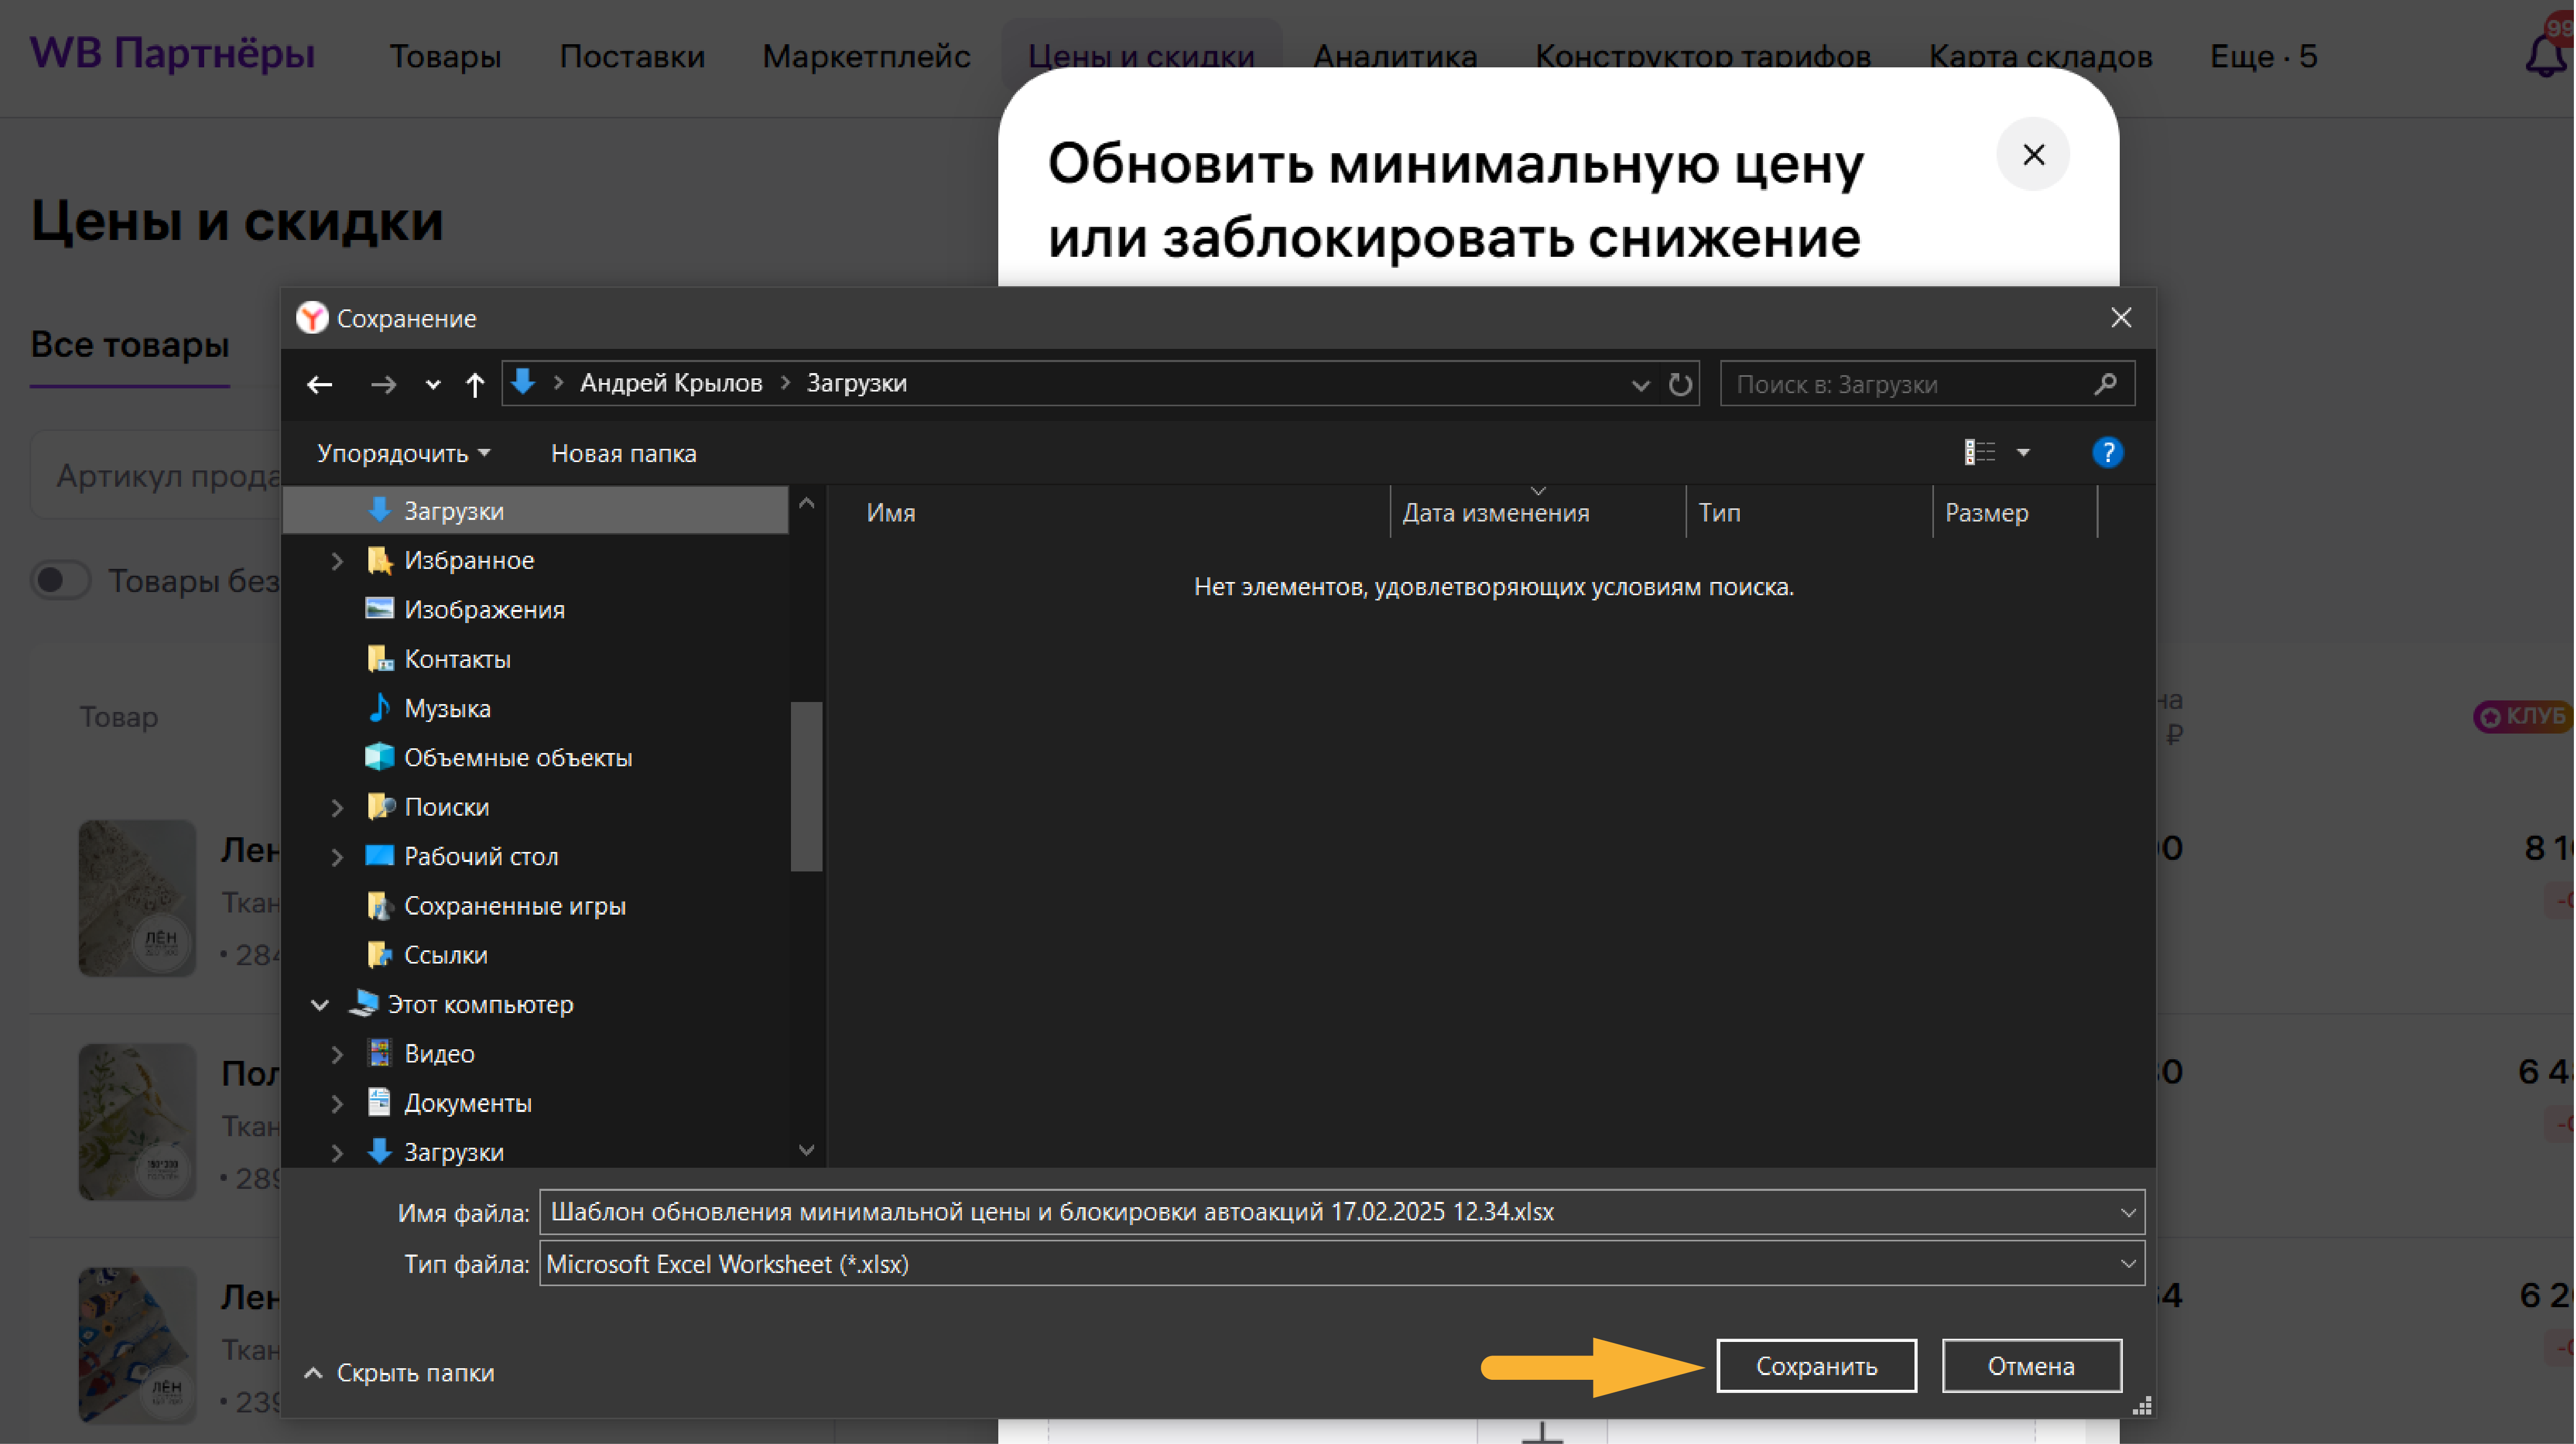Open view options dropdown arrow
Viewport: 2576px width, 1444px height.
point(2023,453)
